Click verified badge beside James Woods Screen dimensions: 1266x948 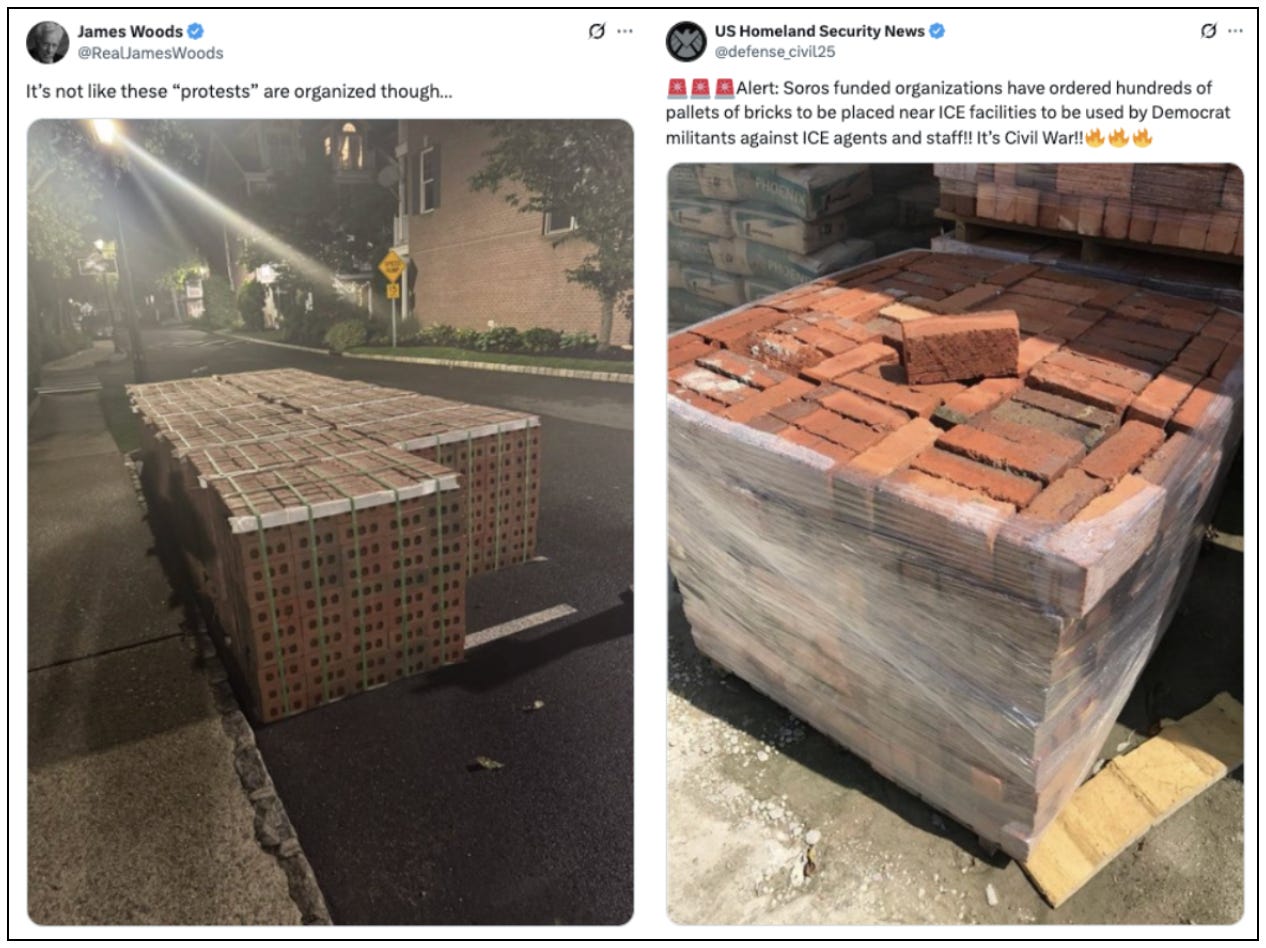pos(196,32)
